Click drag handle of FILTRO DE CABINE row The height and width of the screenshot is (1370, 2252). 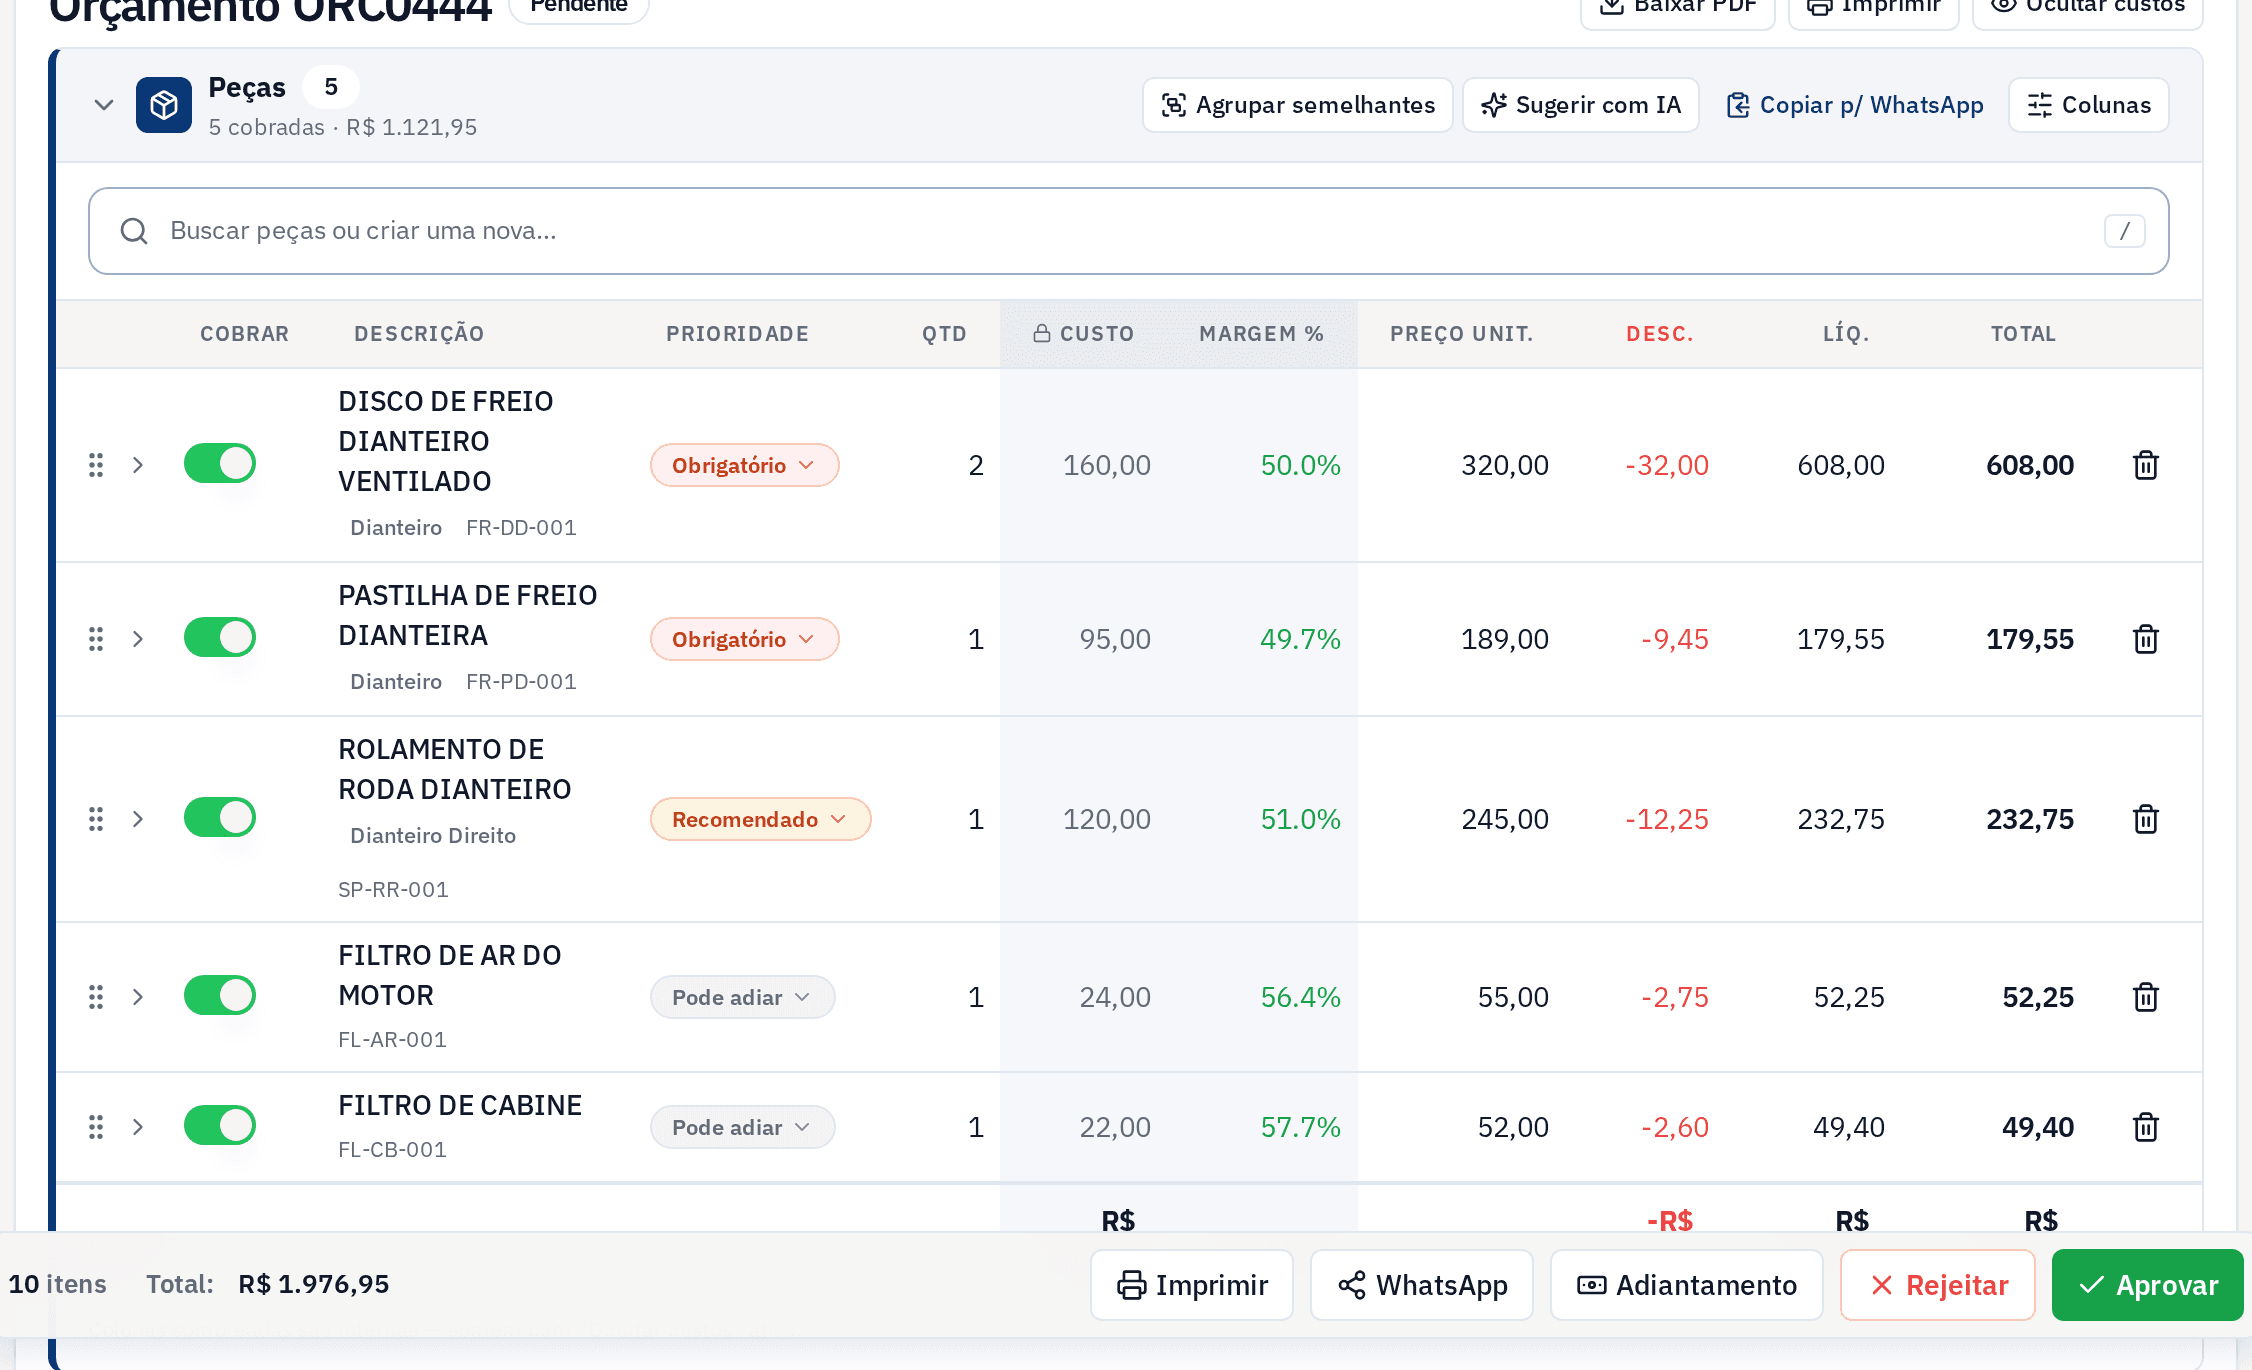click(x=96, y=1127)
